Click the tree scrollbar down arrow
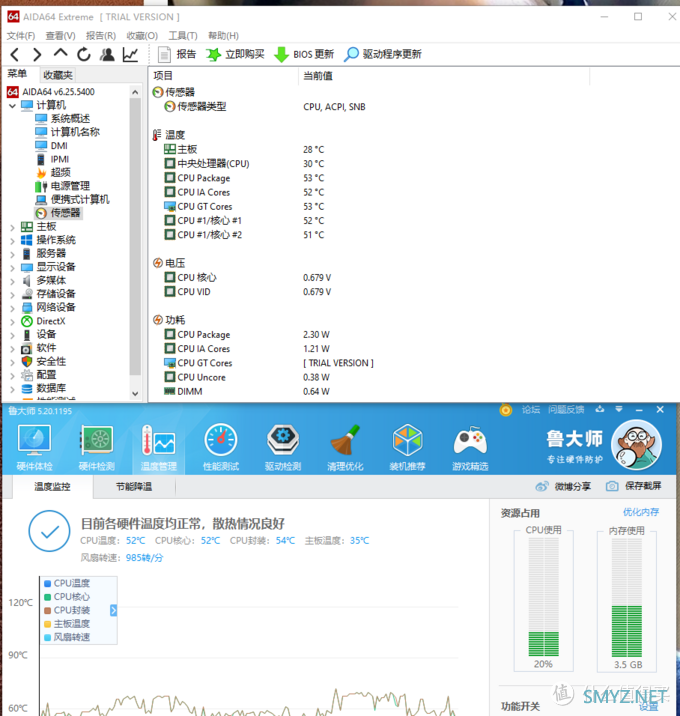Viewport: 680px width, 716px height. (135, 393)
